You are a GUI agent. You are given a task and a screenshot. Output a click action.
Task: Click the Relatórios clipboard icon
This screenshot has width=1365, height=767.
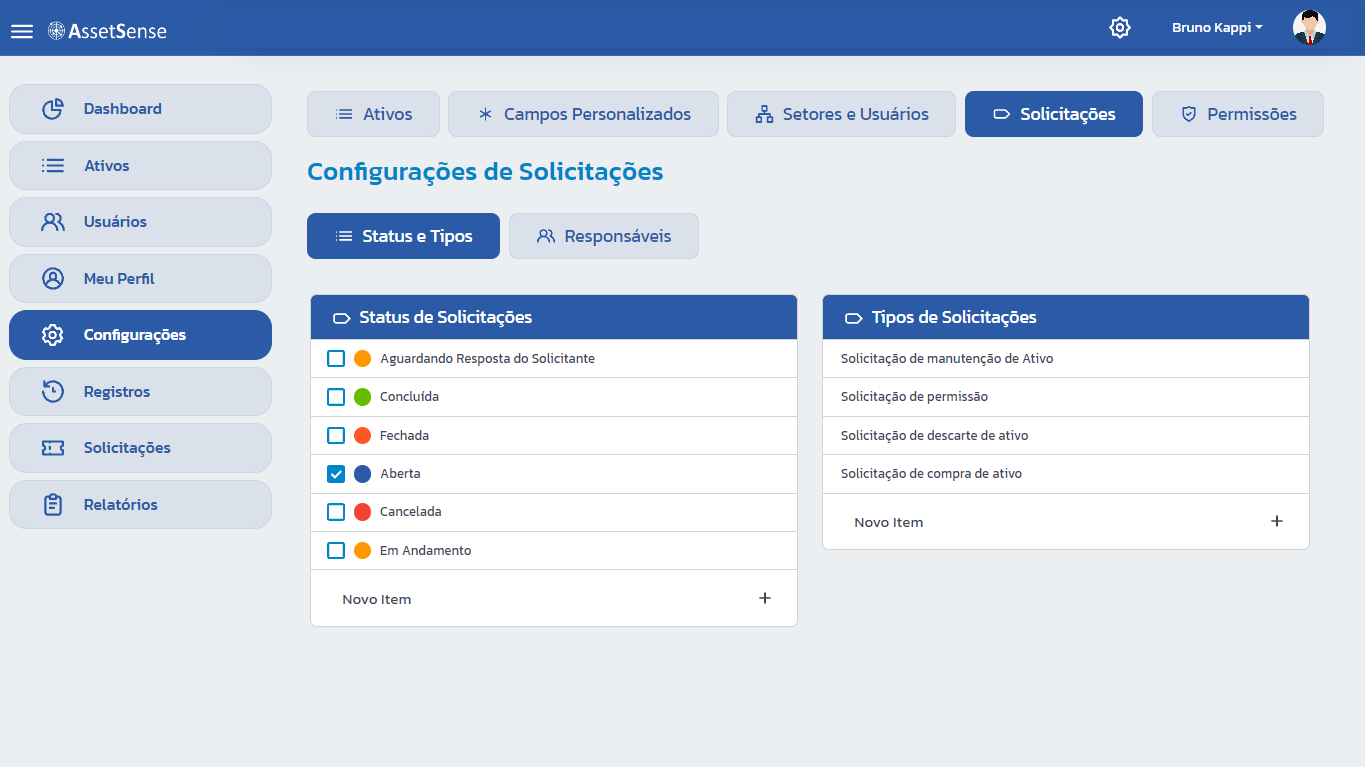point(53,505)
